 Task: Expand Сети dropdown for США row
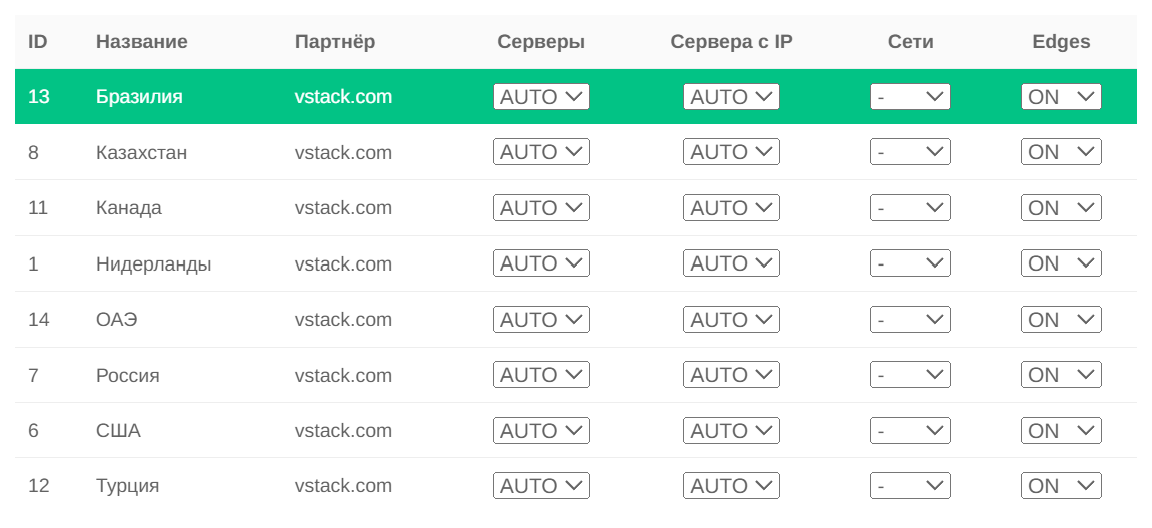[910, 430]
